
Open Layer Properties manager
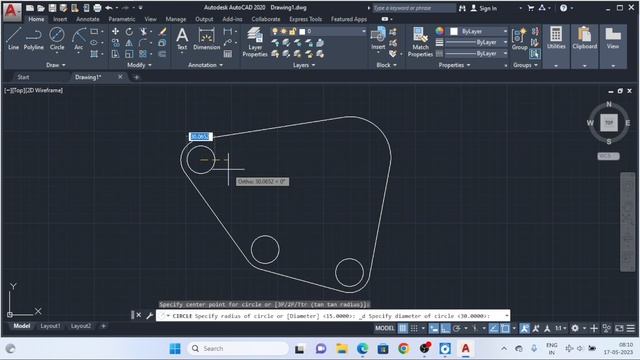click(255, 42)
